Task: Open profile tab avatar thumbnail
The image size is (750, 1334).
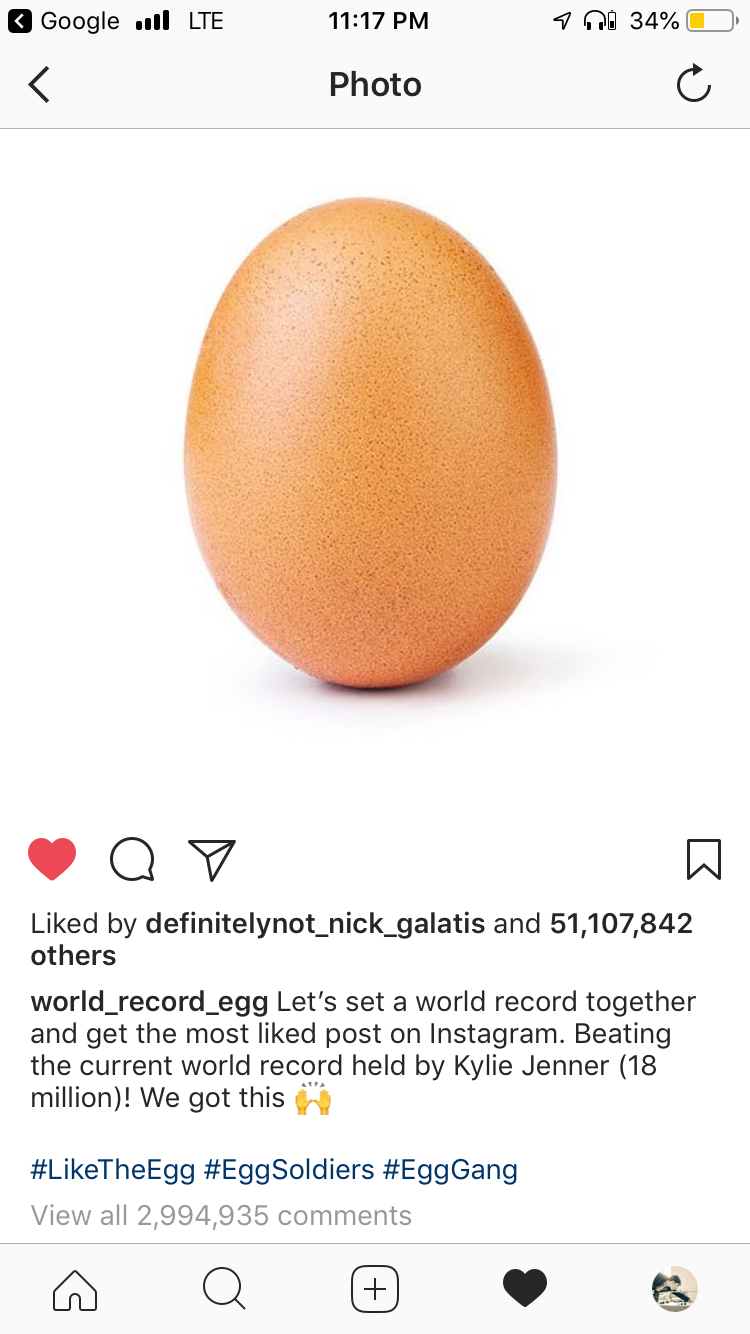Action: pyautogui.click(x=674, y=1289)
